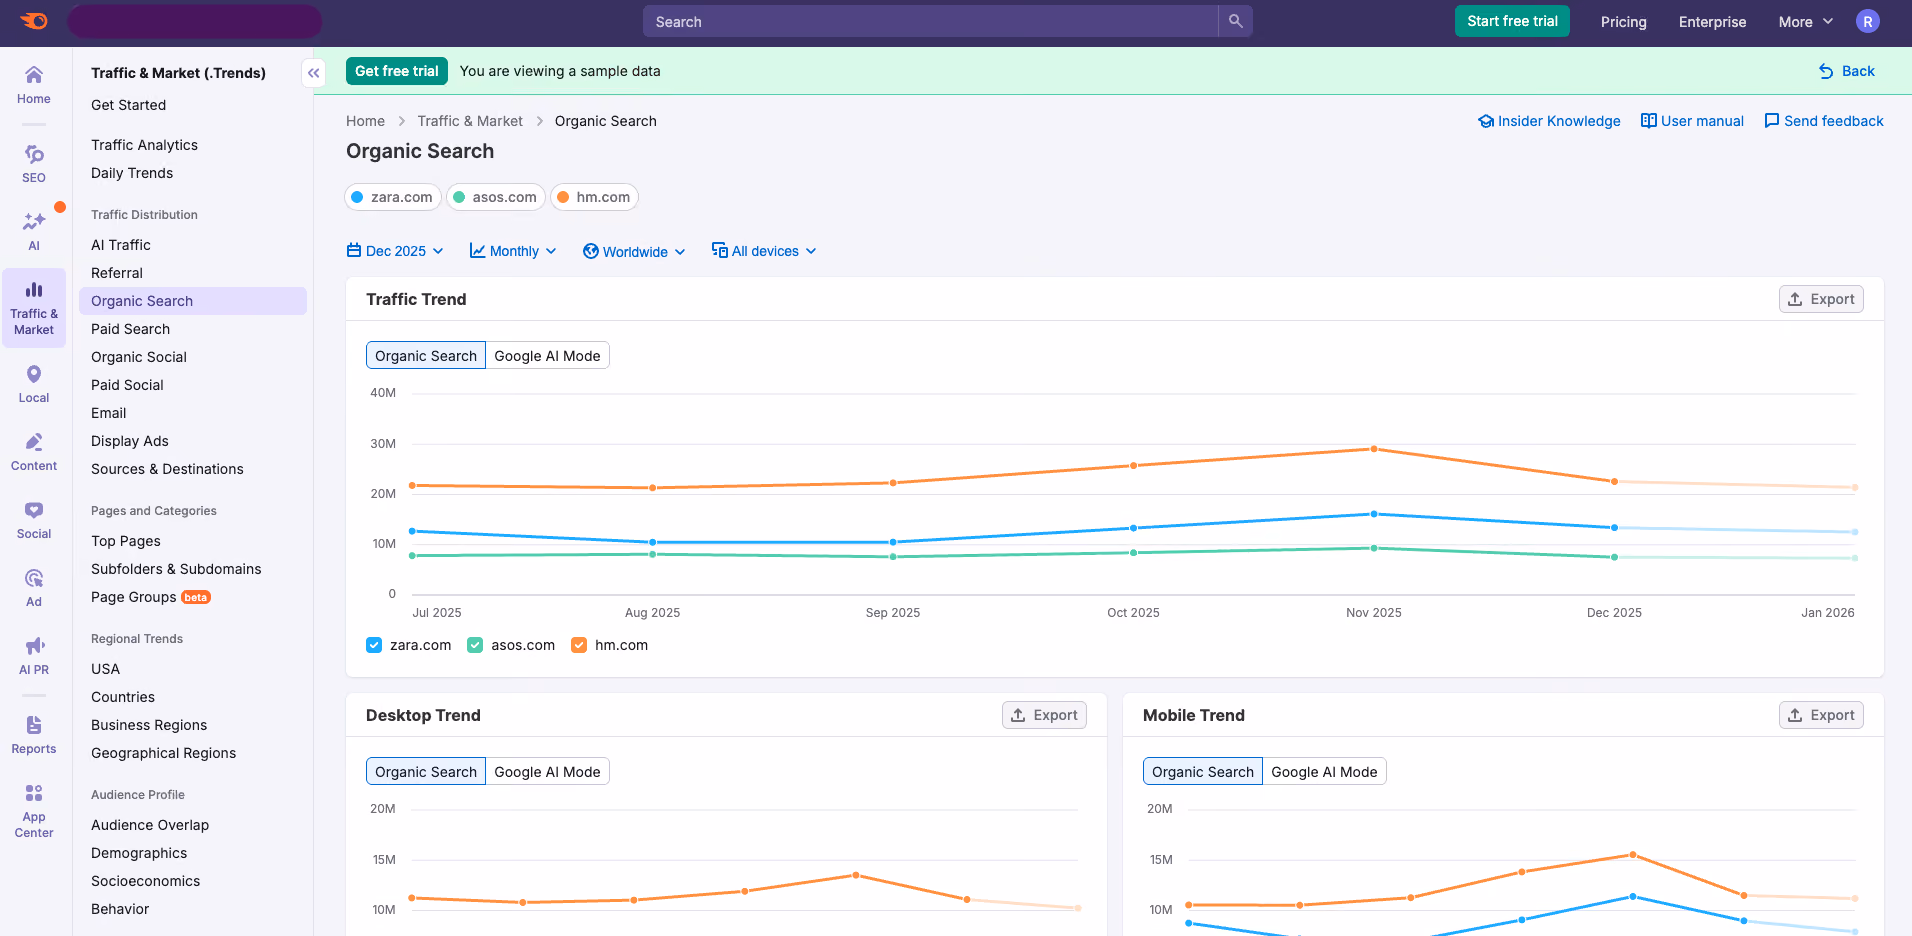Click the Get free trial button
The width and height of the screenshot is (1912, 936).
397,71
